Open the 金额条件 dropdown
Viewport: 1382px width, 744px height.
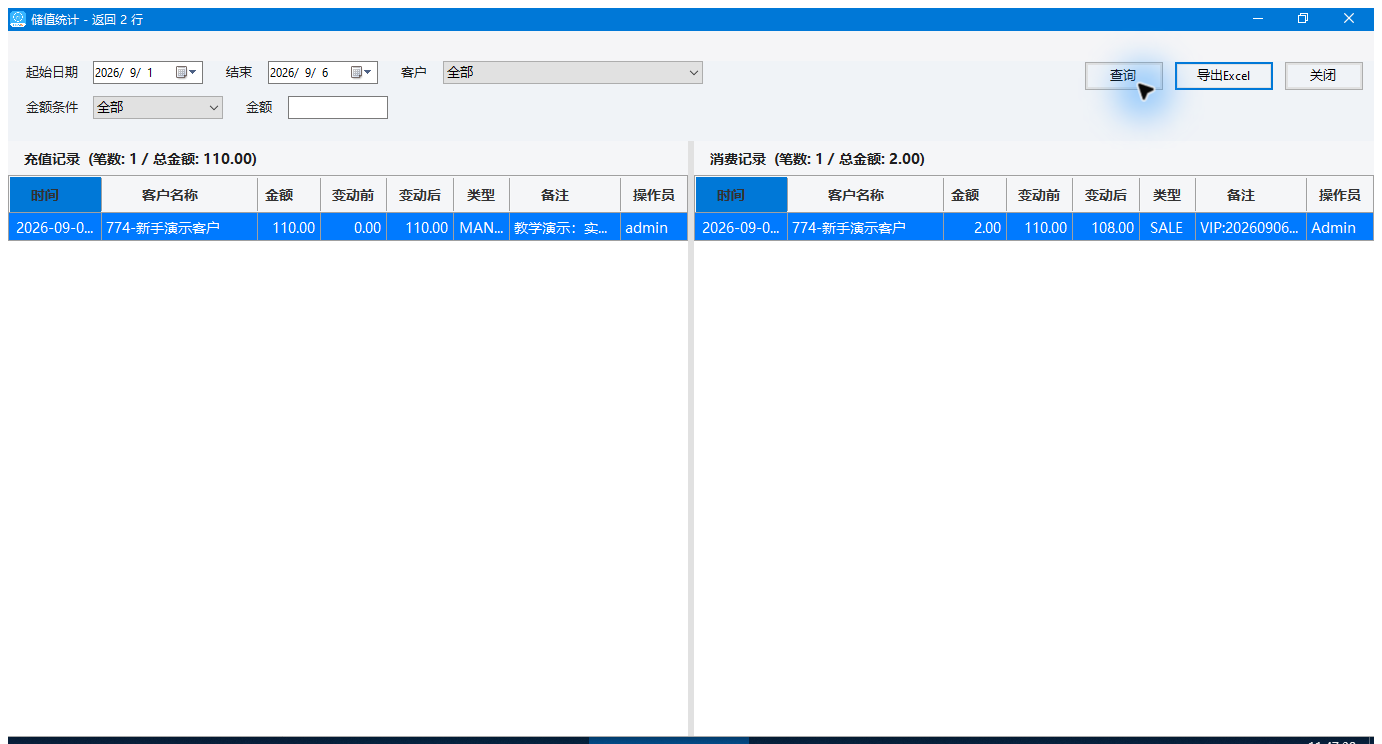tap(158, 107)
